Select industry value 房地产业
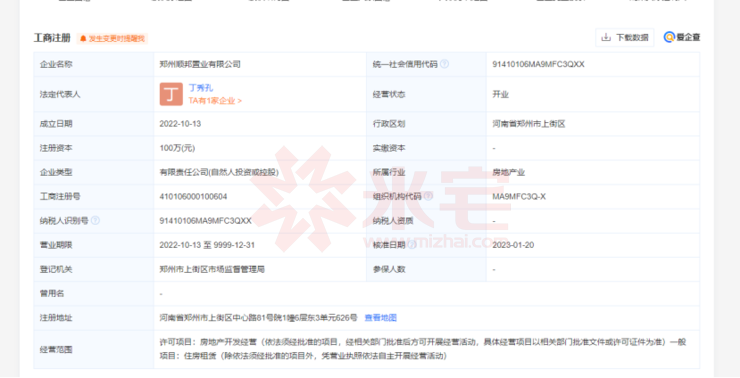This screenshot has height=378, width=740. 508,172
